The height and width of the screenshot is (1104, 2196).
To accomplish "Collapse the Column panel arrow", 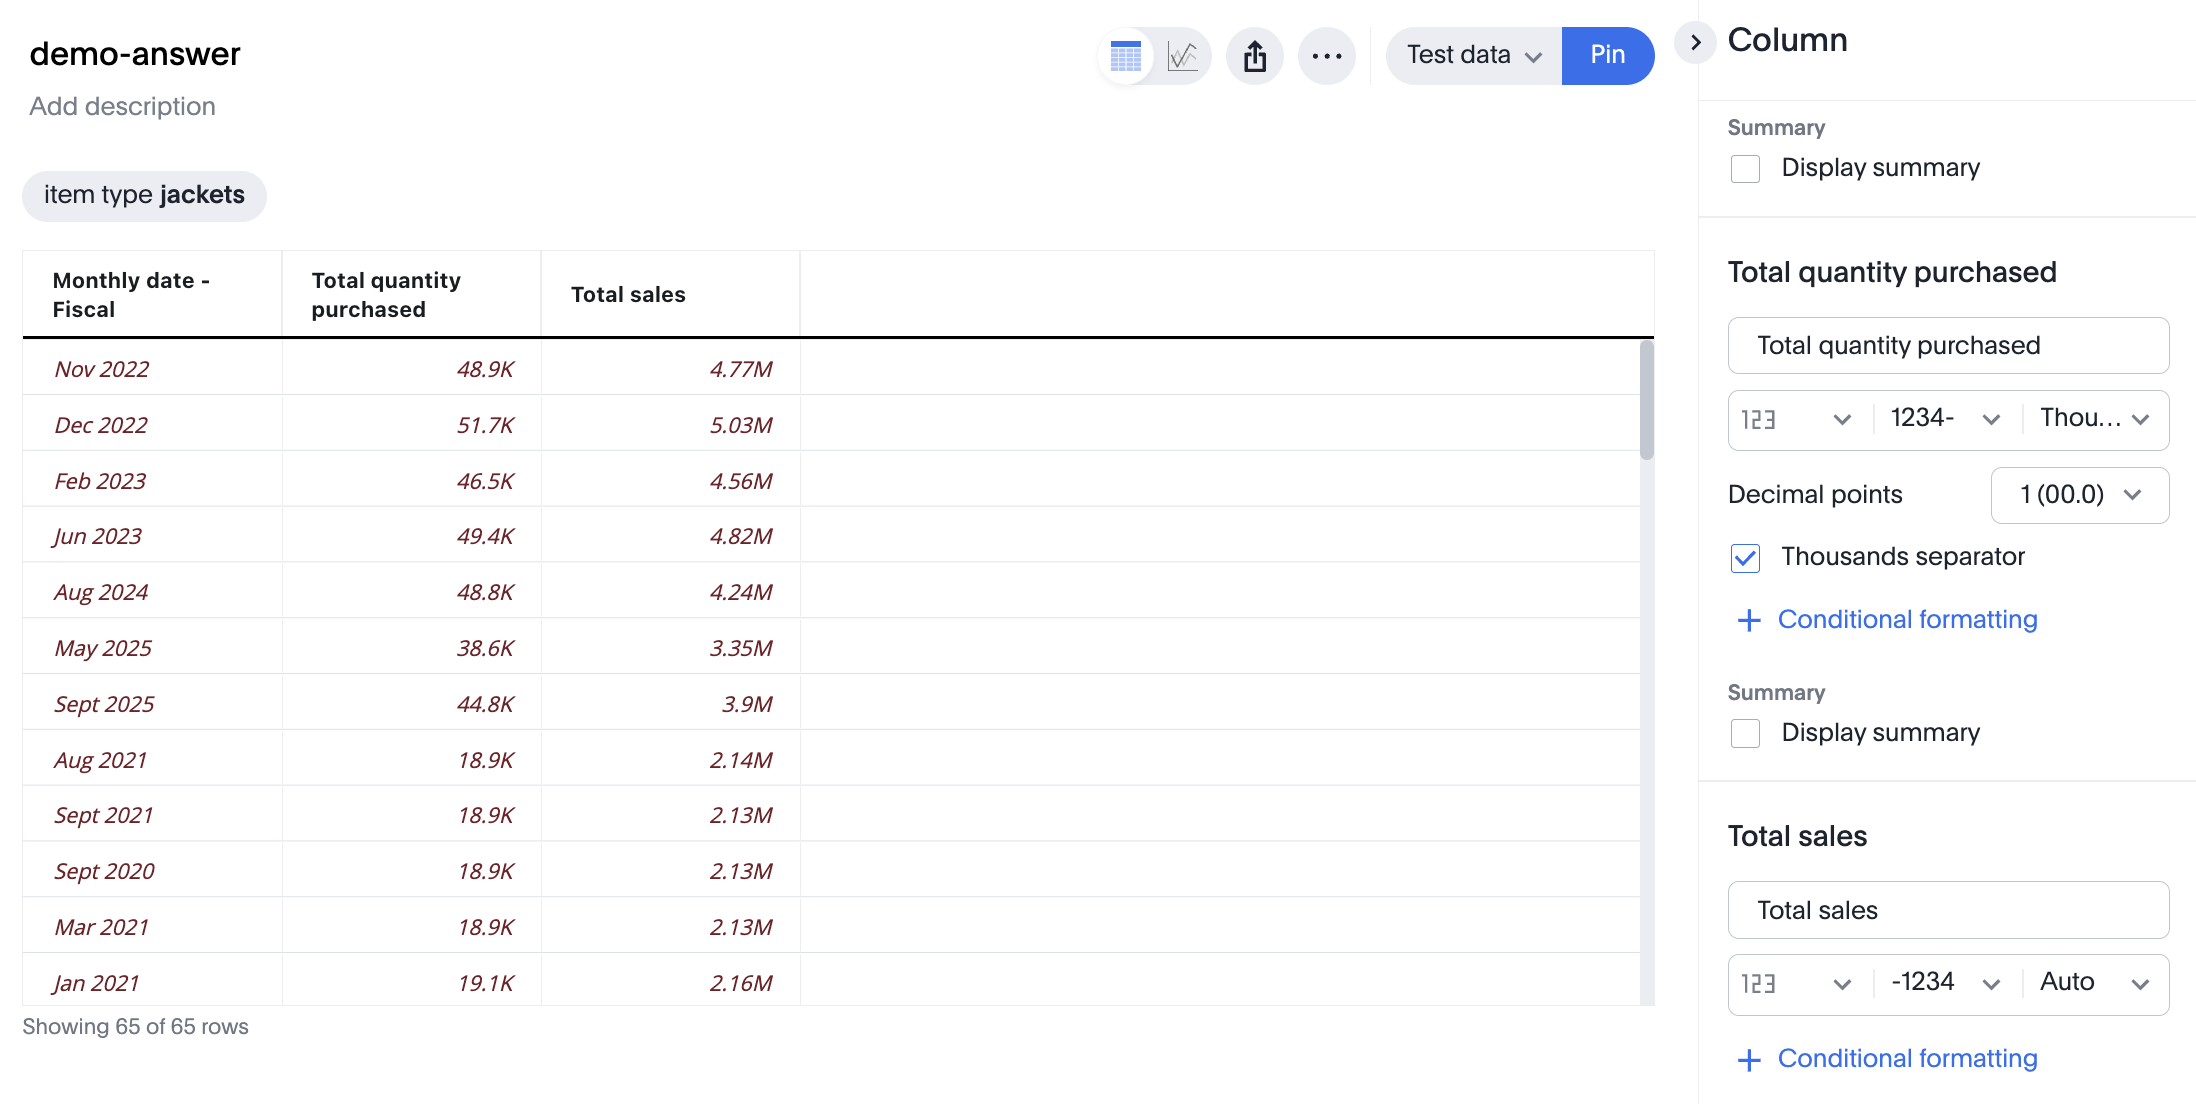I will (1695, 42).
